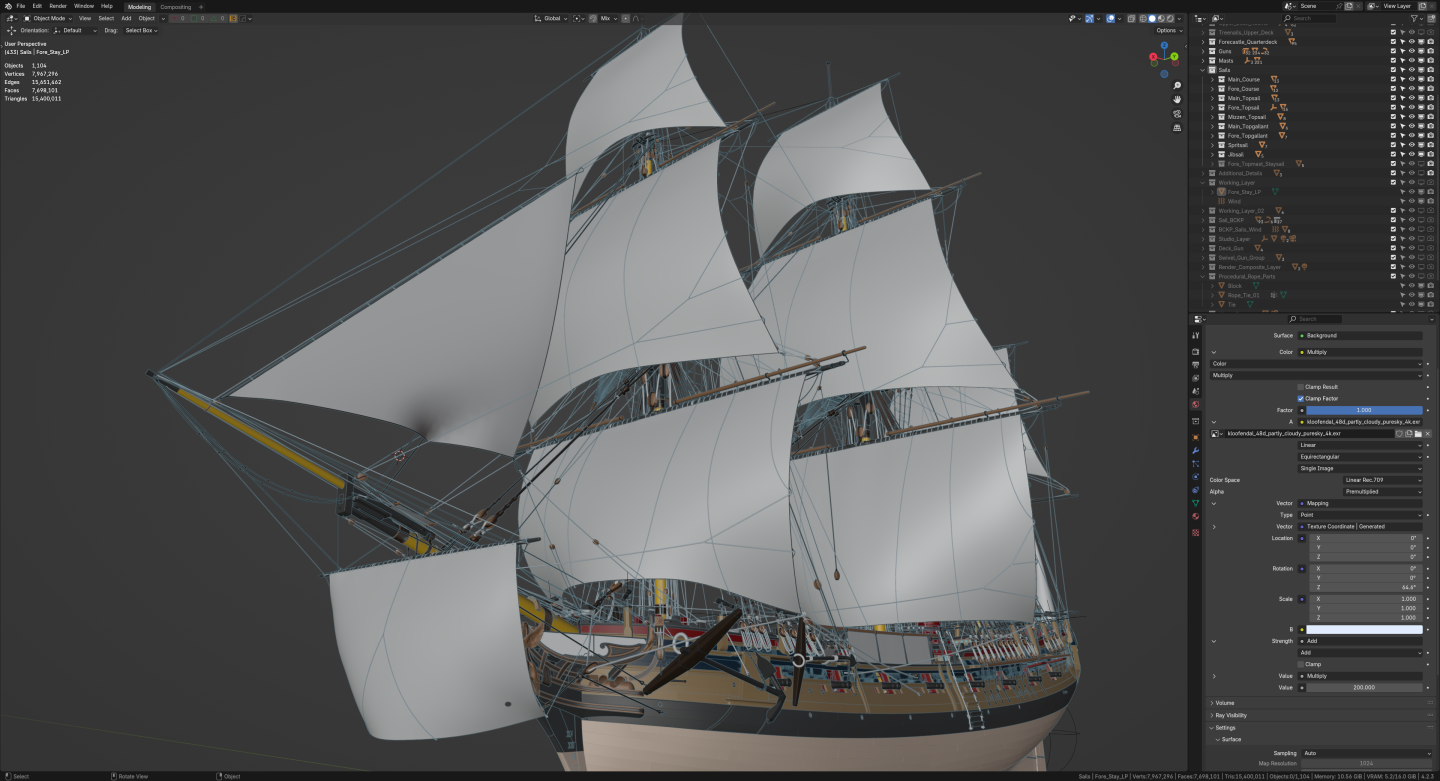
Task: Open the Render properties tab icon
Action: pyautogui.click(x=1195, y=352)
